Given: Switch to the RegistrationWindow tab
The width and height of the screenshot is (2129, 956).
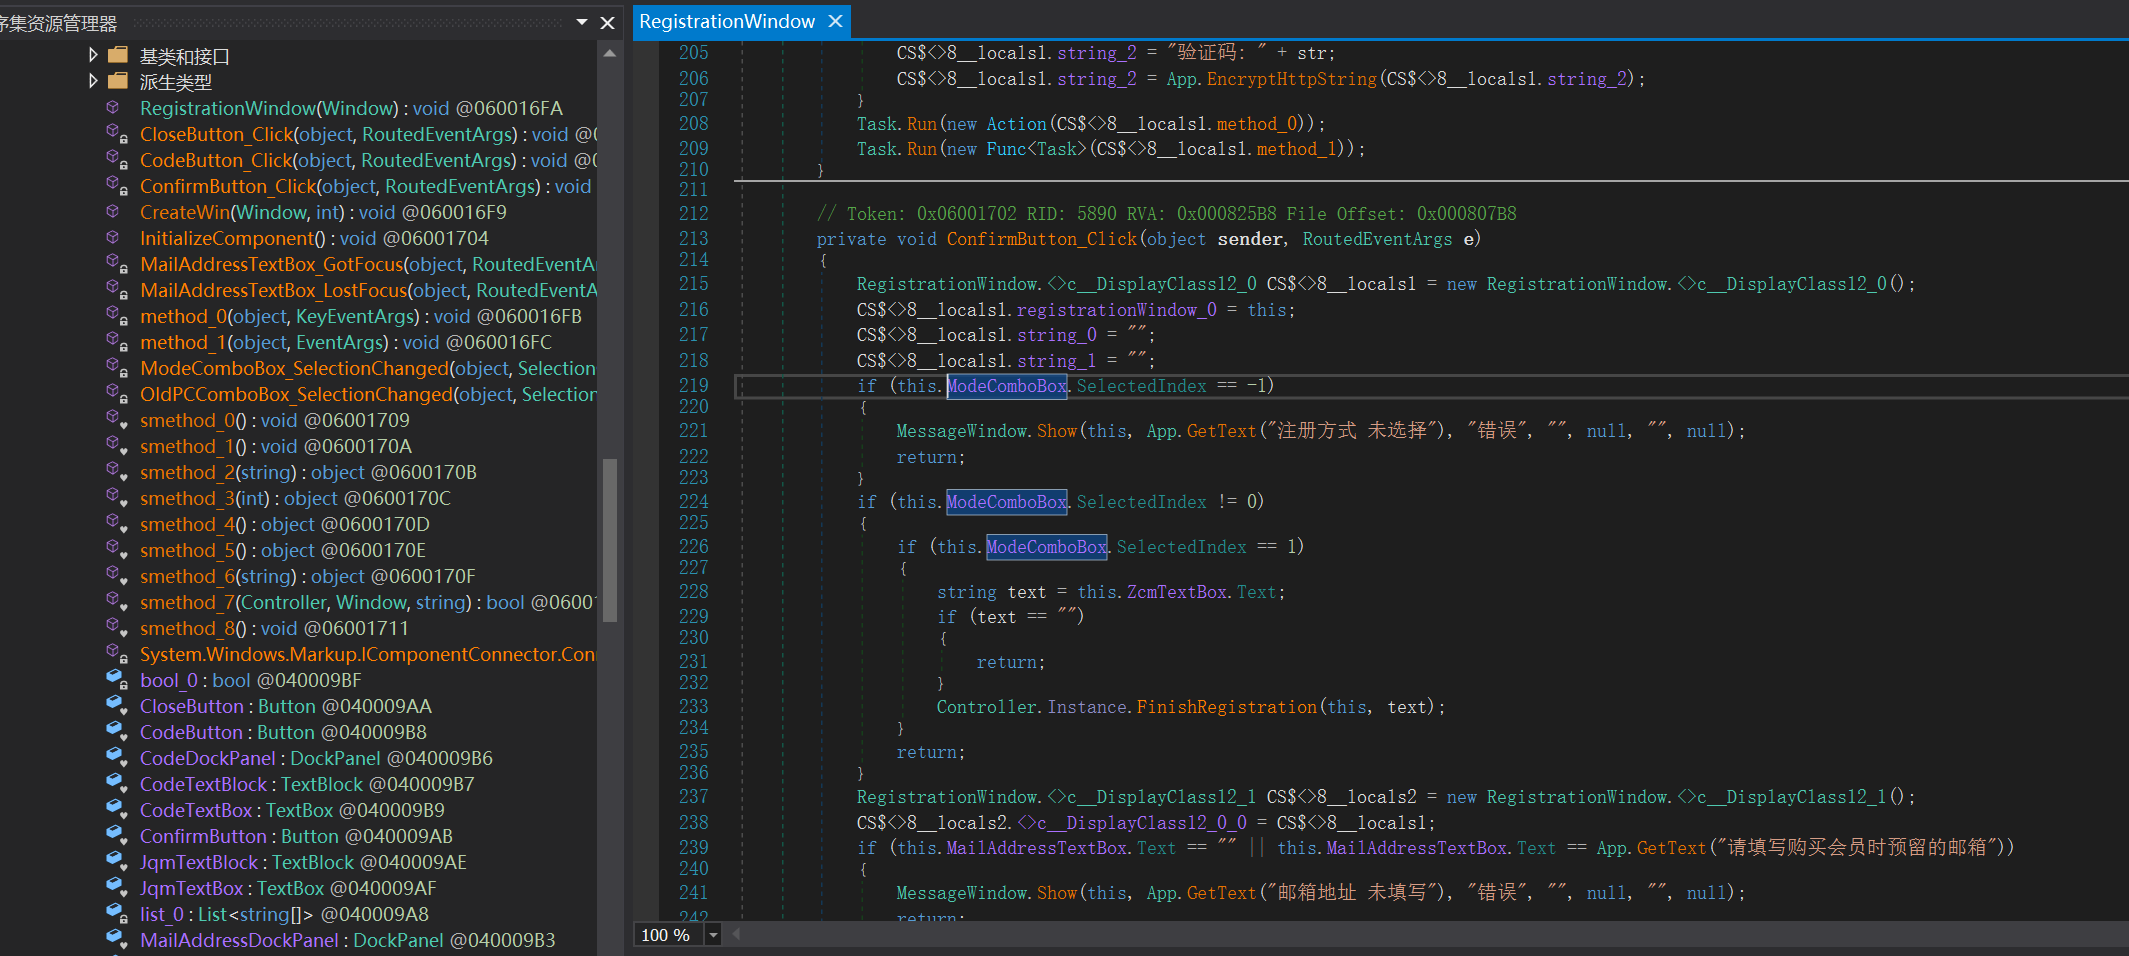Looking at the screenshot, I should (727, 21).
